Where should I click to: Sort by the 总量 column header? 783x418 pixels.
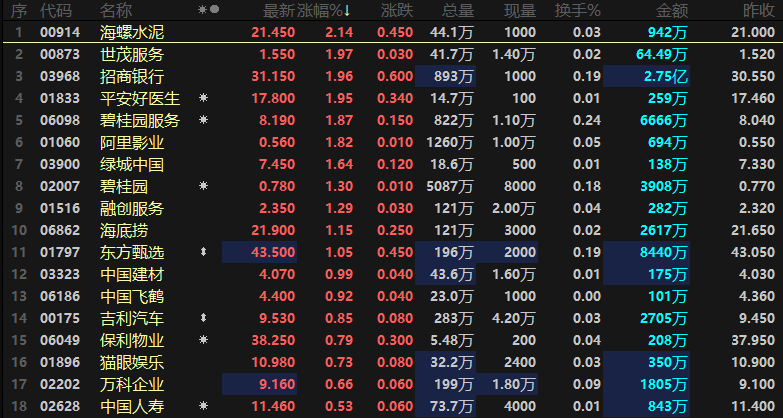click(x=457, y=10)
